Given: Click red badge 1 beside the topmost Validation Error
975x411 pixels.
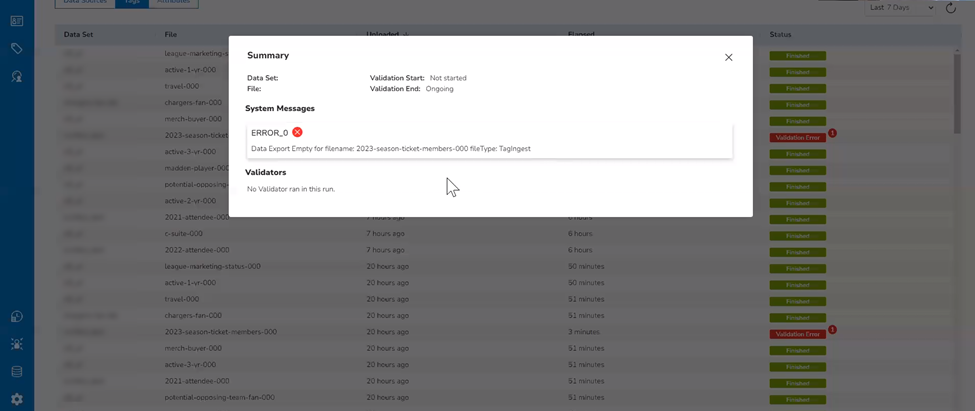Looking at the screenshot, I should pyautogui.click(x=833, y=133).
